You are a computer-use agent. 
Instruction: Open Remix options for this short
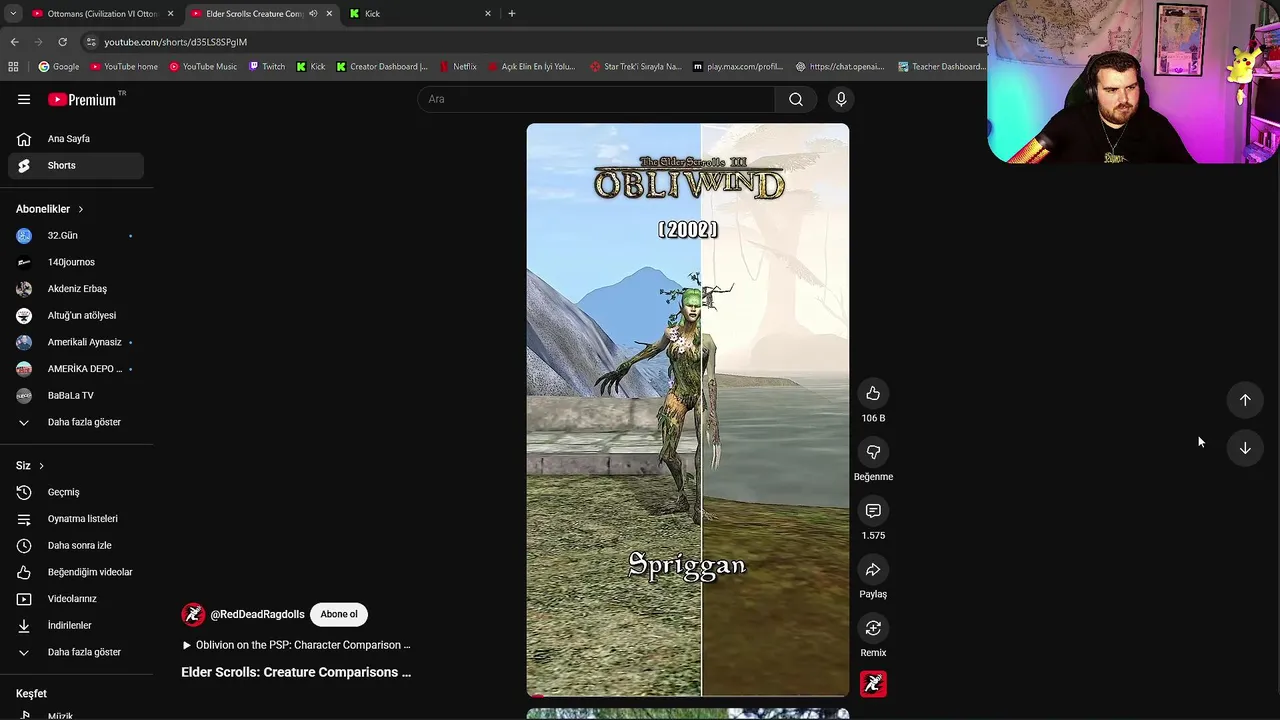[873, 628]
